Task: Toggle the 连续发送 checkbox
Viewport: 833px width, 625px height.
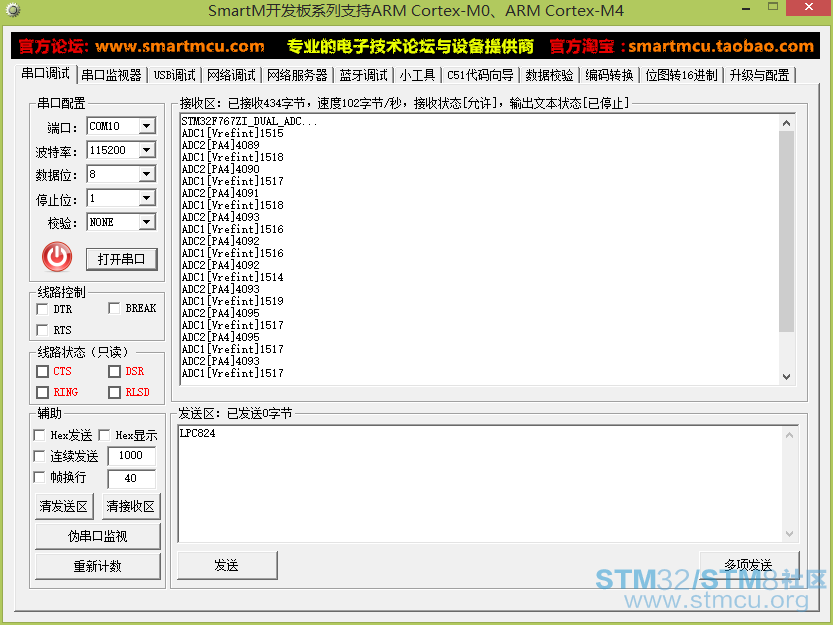Action: point(39,456)
